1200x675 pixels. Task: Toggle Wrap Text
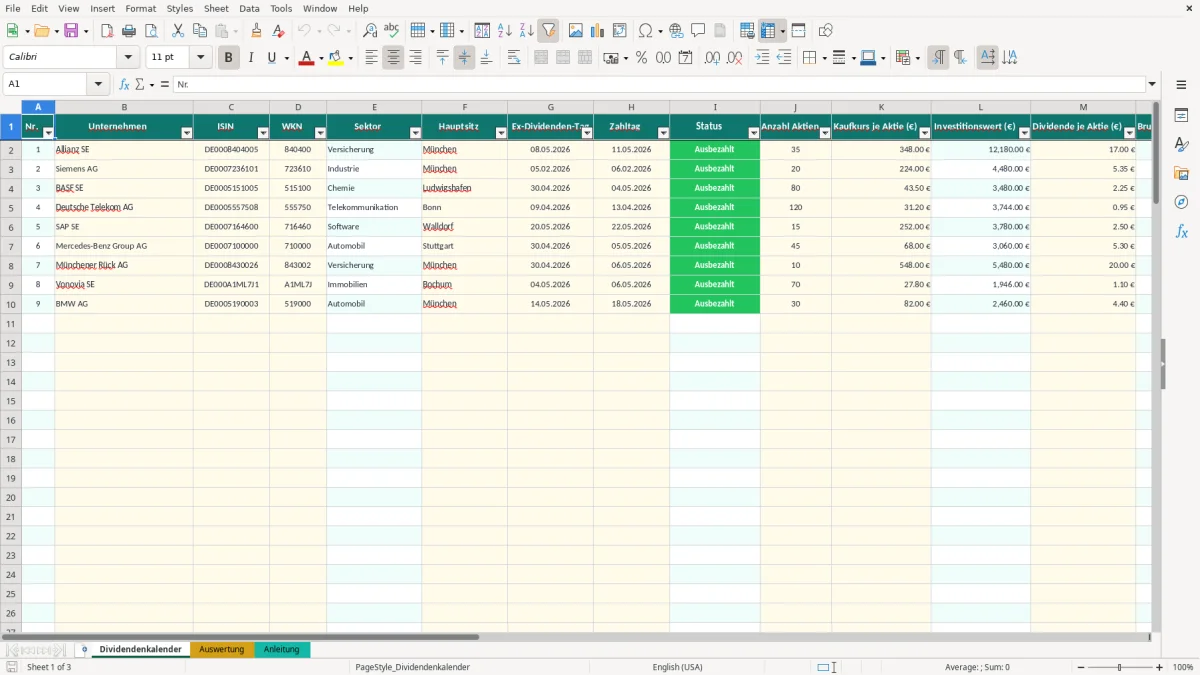point(514,58)
